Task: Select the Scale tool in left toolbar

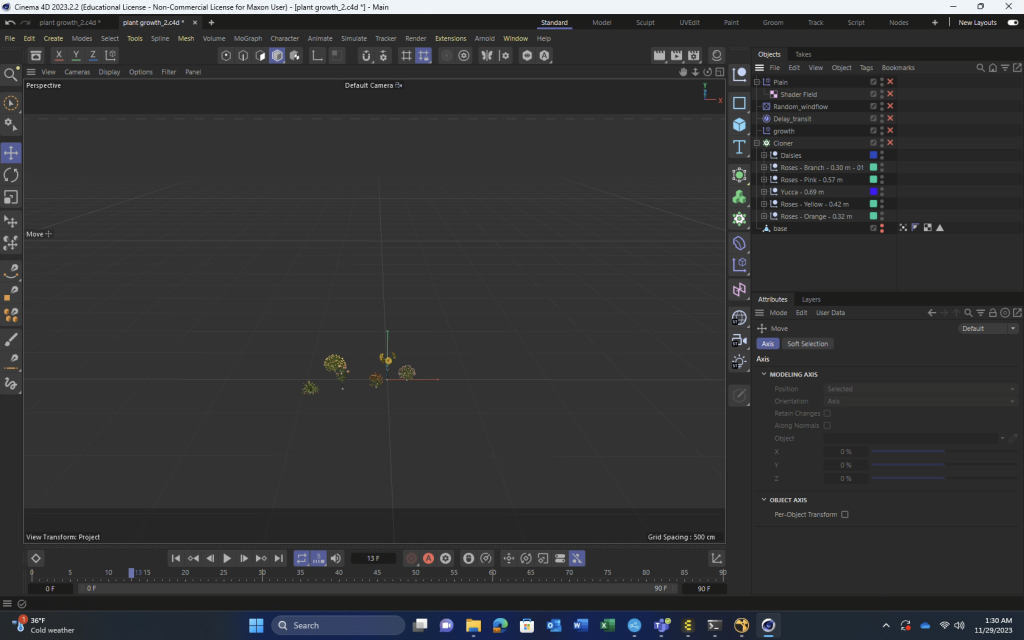Action: (x=11, y=197)
